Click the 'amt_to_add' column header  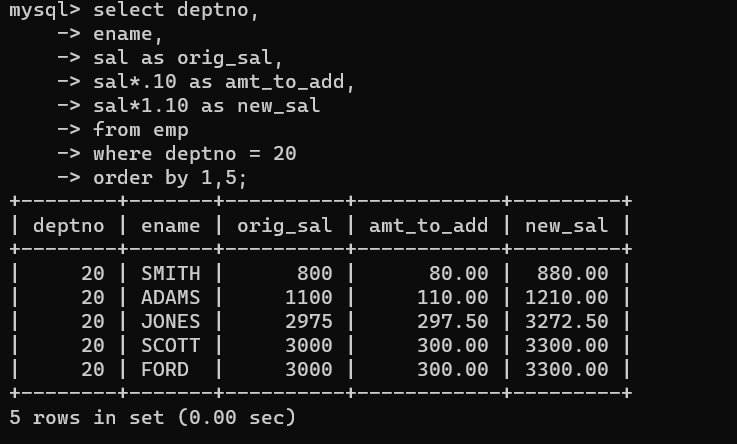tap(429, 226)
